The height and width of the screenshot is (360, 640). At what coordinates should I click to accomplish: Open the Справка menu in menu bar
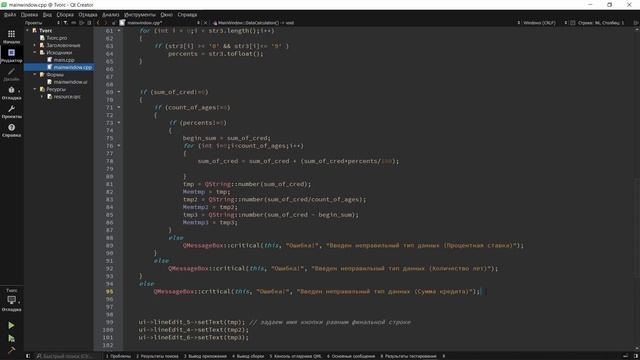187,15
